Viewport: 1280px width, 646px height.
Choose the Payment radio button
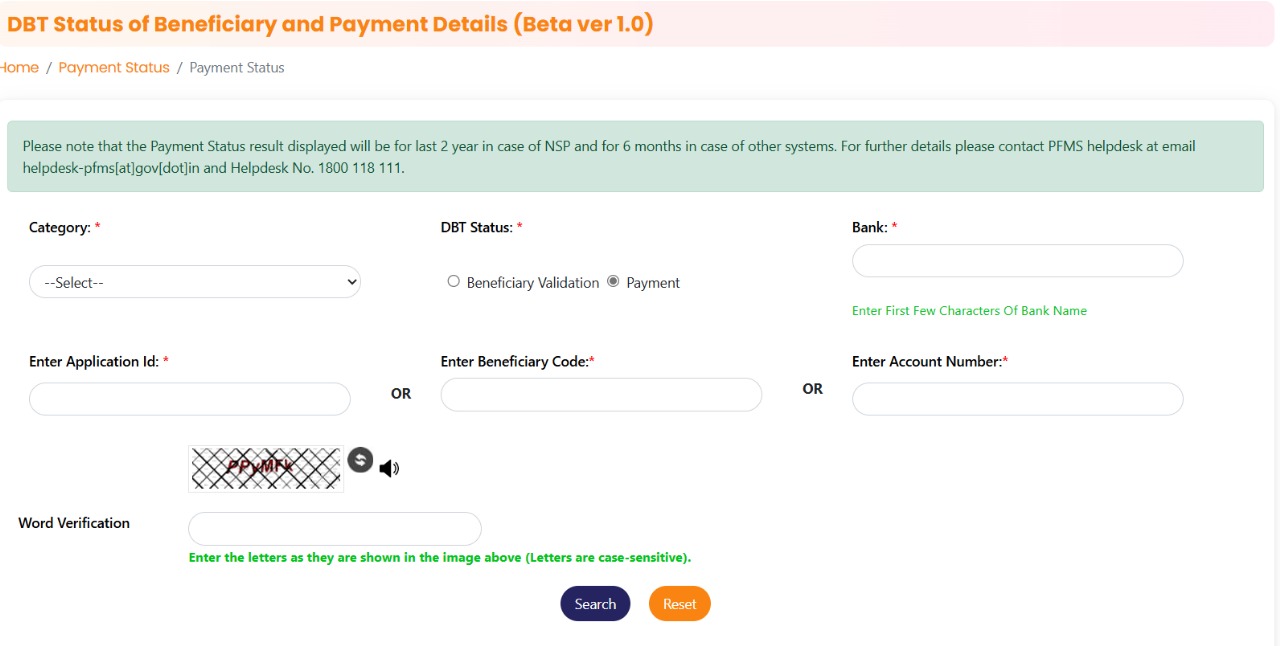point(613,282)
